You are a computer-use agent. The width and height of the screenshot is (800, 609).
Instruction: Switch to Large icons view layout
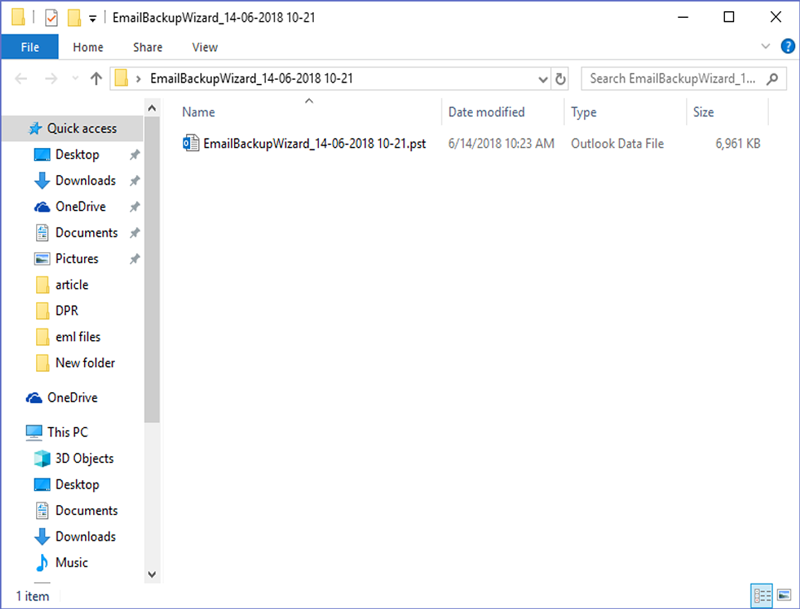click(x=784, y=595)
